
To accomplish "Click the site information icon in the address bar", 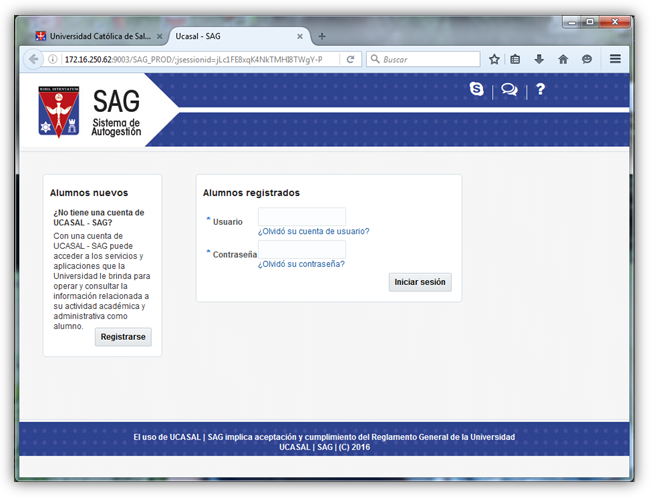I will [x=53, y=59].
